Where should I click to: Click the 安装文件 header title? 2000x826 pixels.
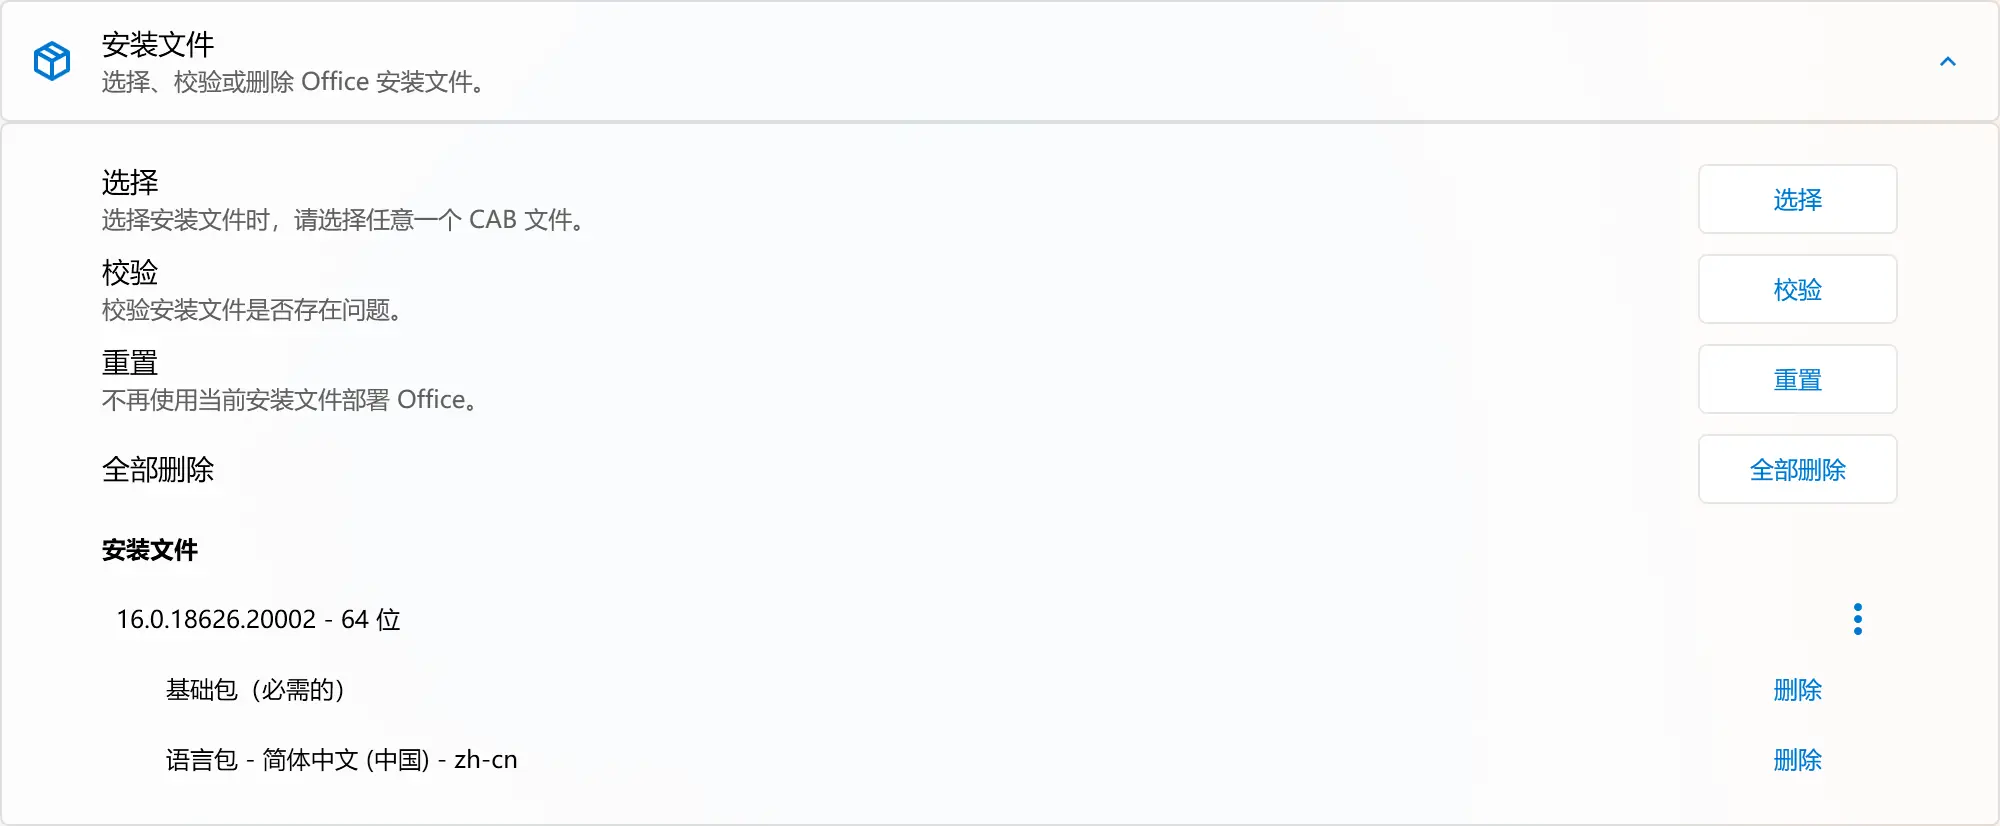pos(158,44)
